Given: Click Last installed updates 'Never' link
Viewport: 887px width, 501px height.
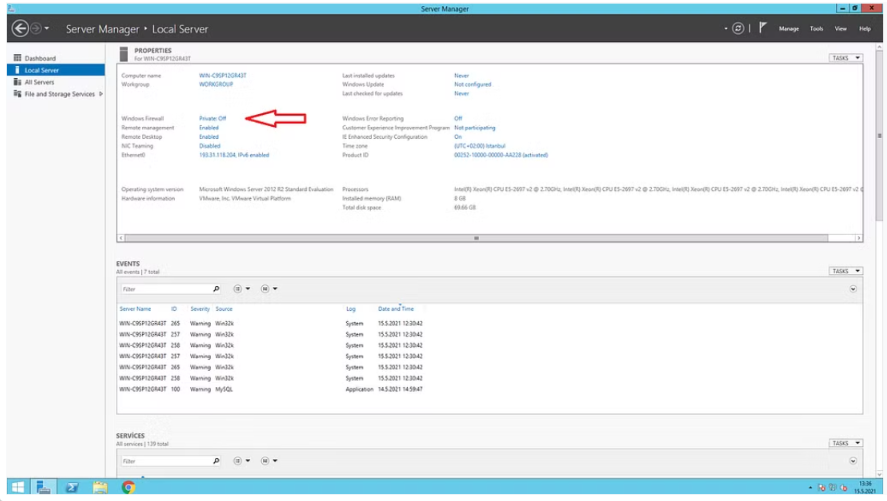Looking at the screenshot, I should click(x=462, y=75).
